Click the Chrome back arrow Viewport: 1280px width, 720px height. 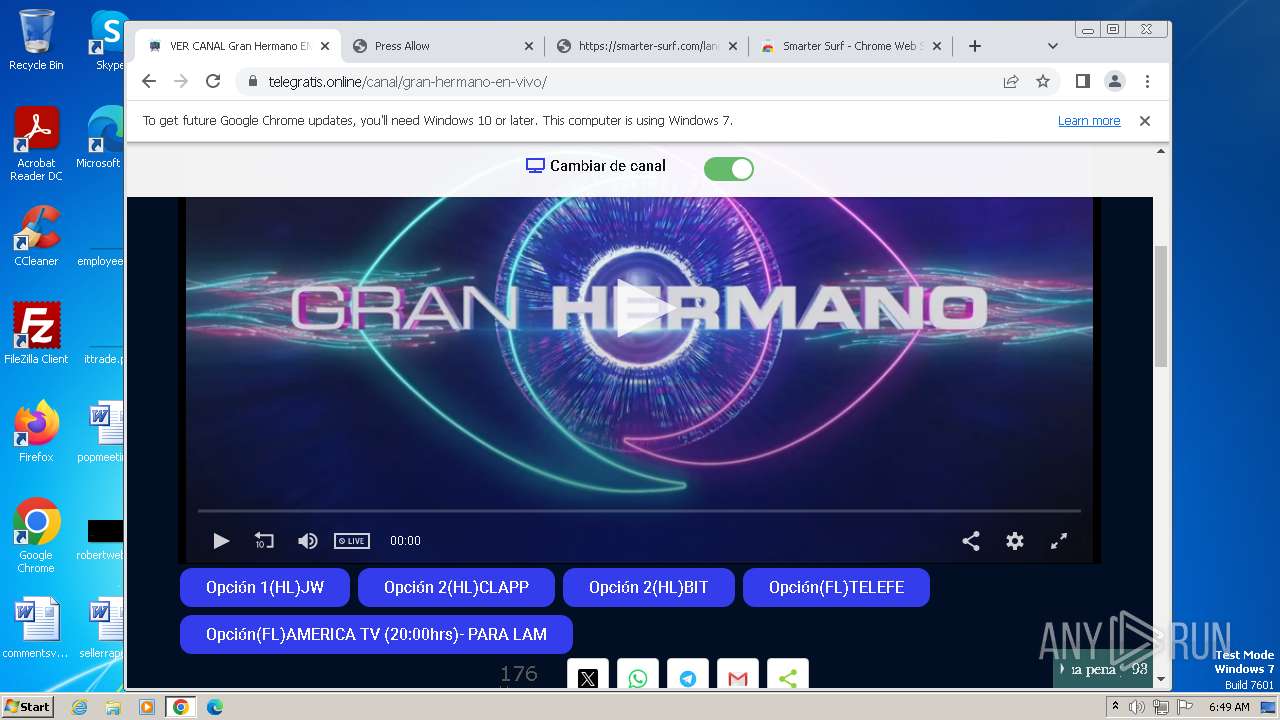click(149, 82)
